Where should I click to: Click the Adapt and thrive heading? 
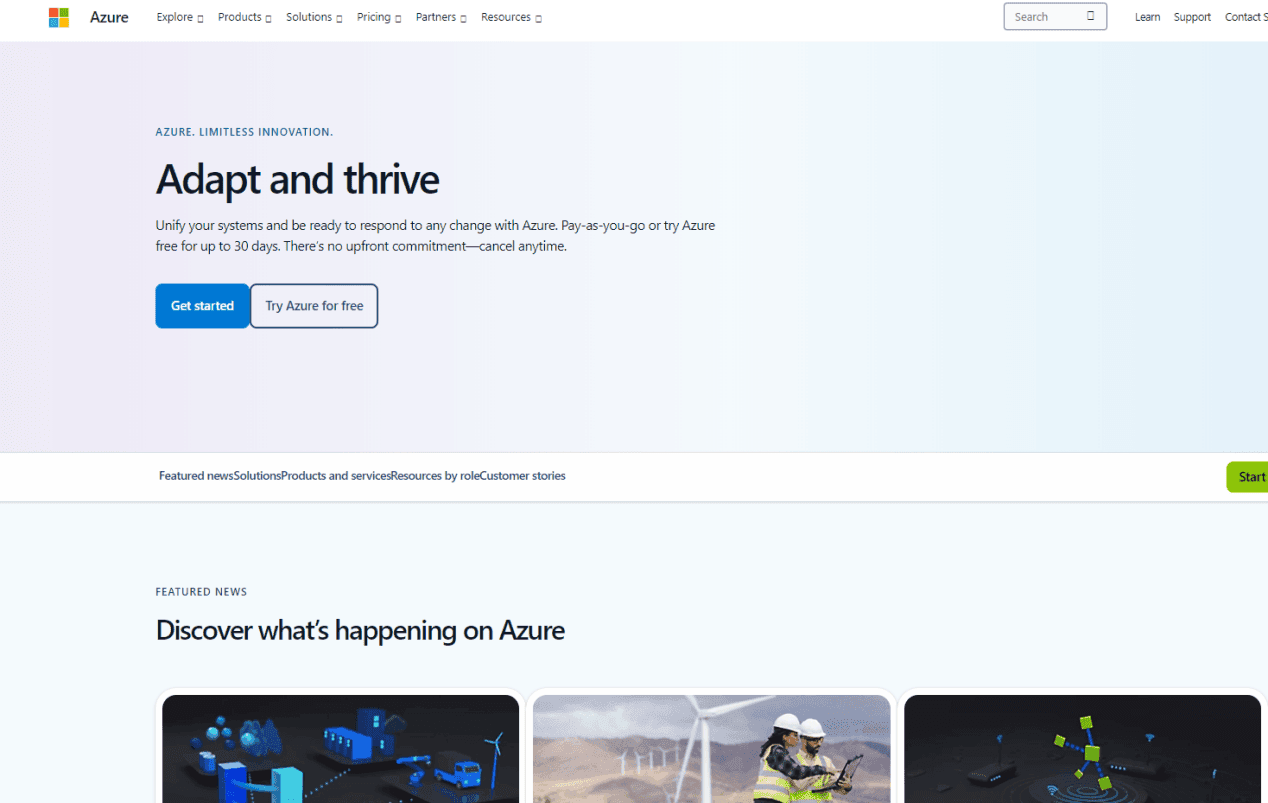click(297, 179)
